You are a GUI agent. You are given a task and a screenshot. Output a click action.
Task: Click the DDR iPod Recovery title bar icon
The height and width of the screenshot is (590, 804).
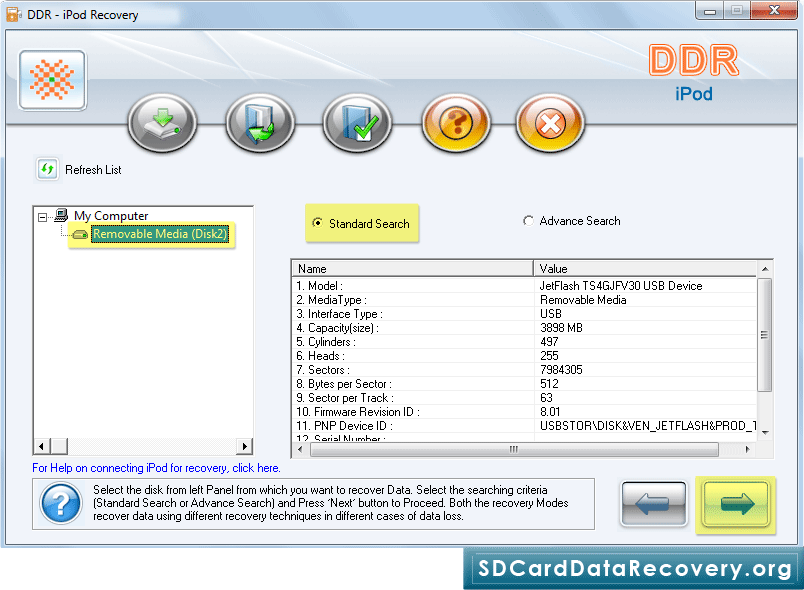(13, 14)
